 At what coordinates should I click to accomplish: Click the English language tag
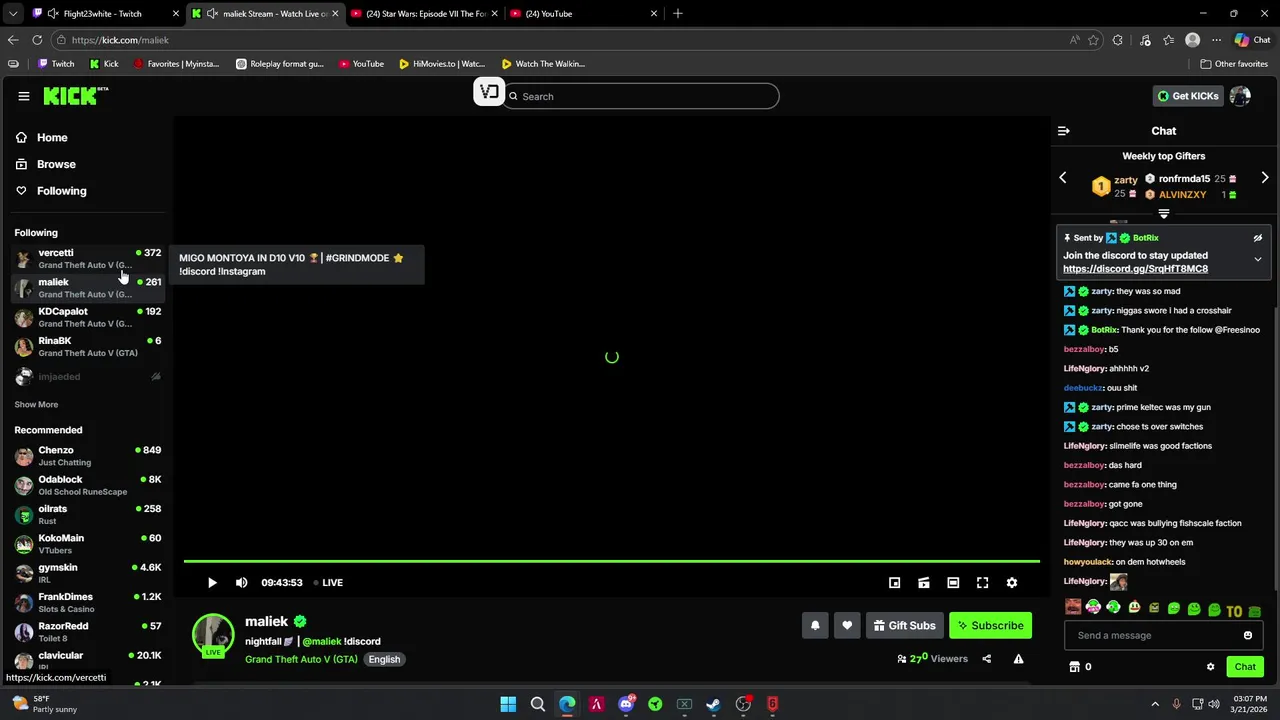click(x=384, y=659)
